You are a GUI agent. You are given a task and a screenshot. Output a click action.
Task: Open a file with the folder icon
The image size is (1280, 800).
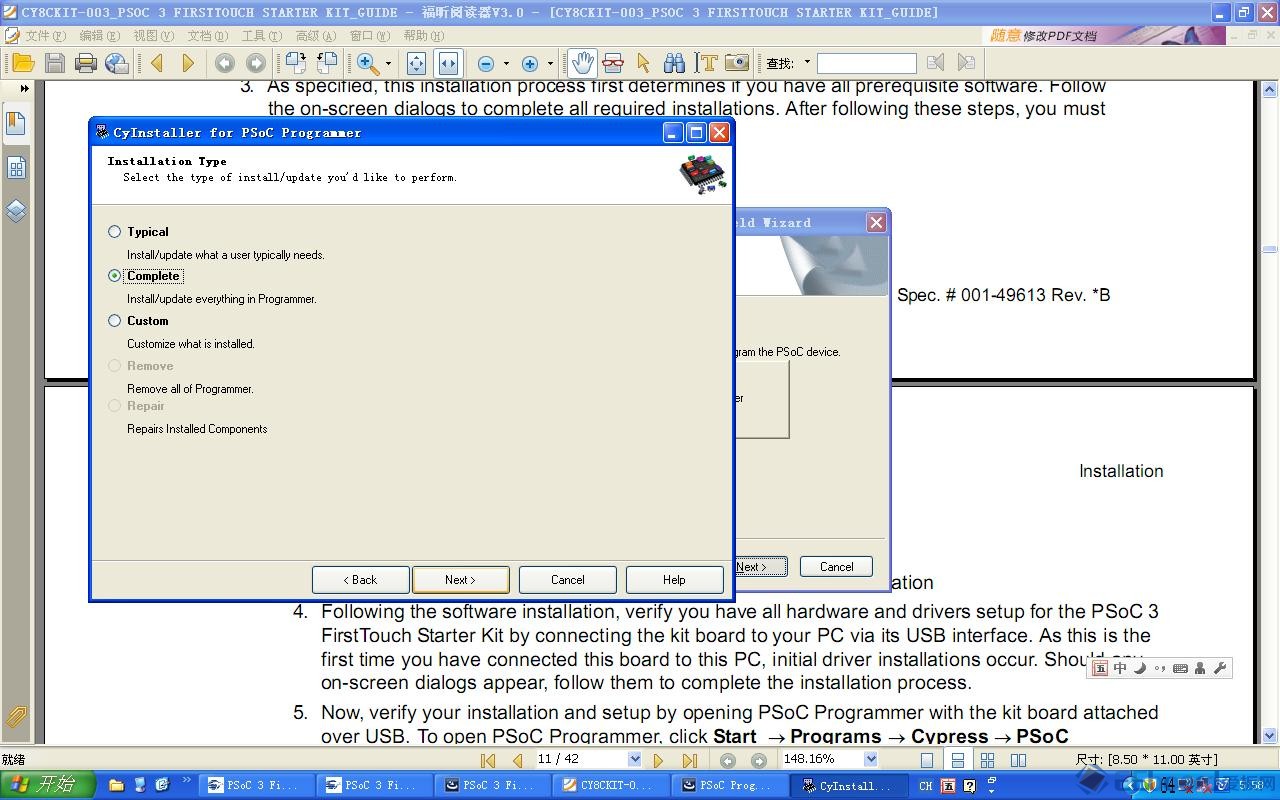(23, 63)
